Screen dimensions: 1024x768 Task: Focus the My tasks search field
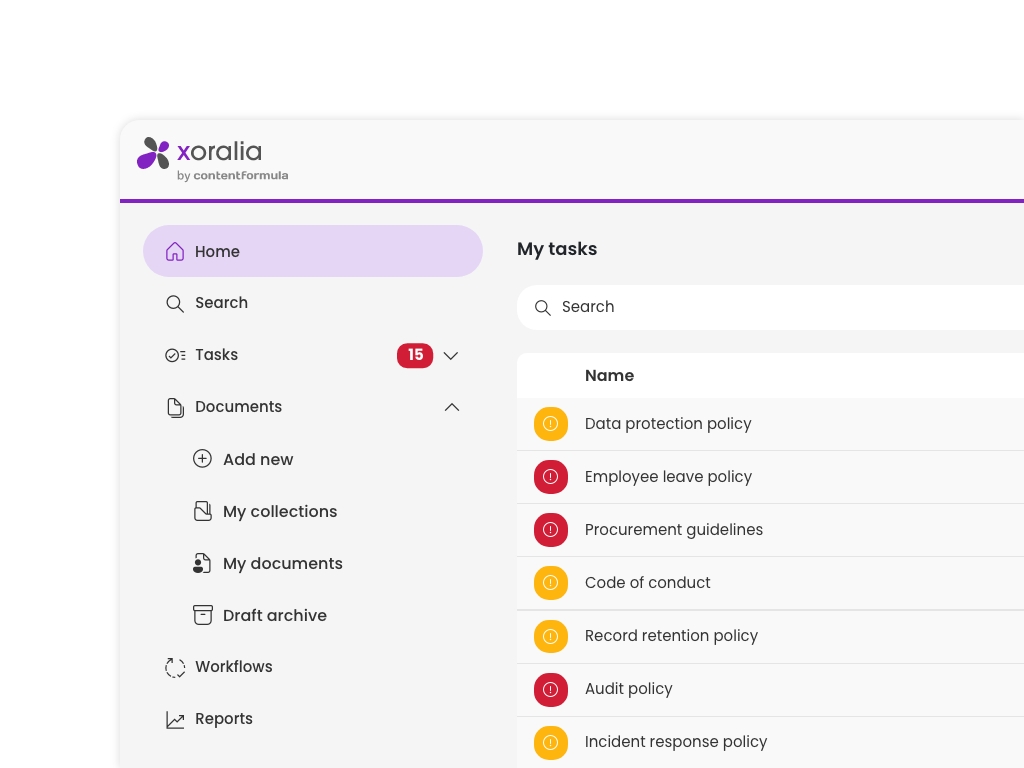[x=771, y=307]
